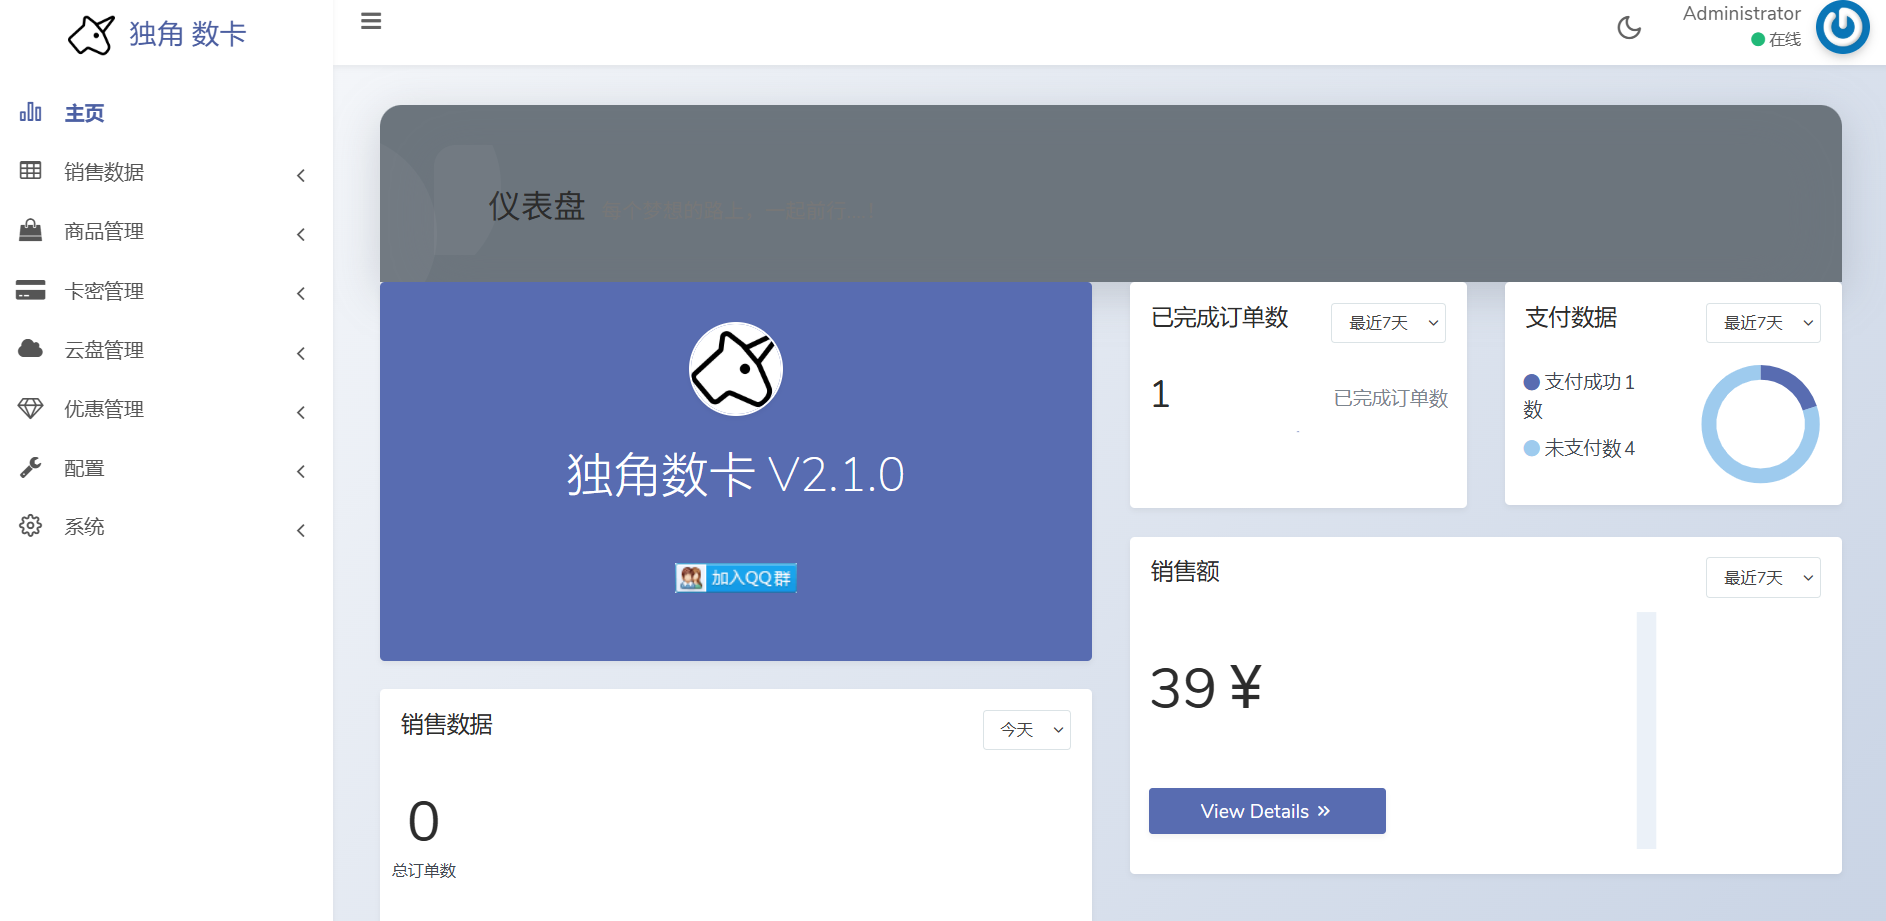Expand the chevron next to 系统
The image size is (1886, 921).
[x=301, y=530]
